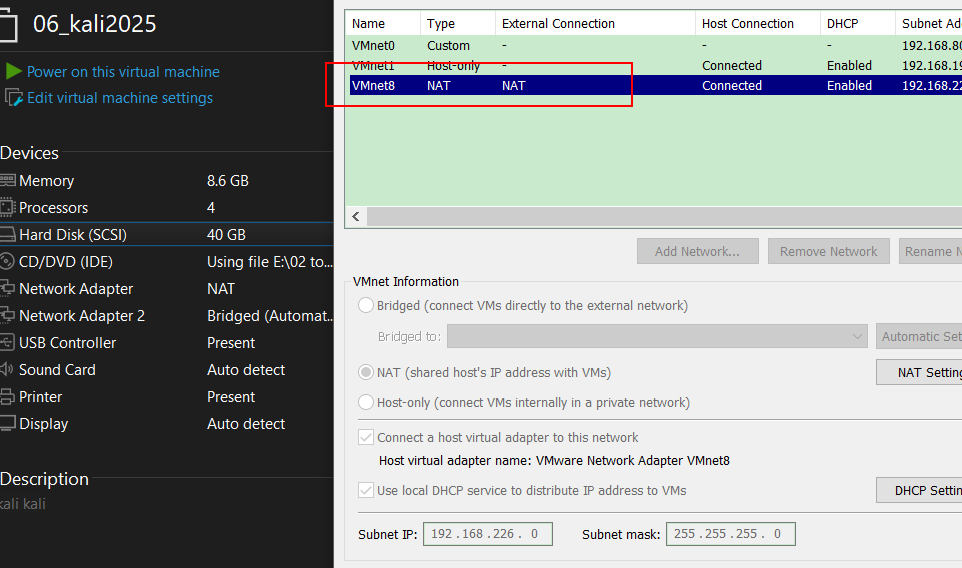Select the Bridged radio button
The image size is (962, 568).
tap(366, 305)
